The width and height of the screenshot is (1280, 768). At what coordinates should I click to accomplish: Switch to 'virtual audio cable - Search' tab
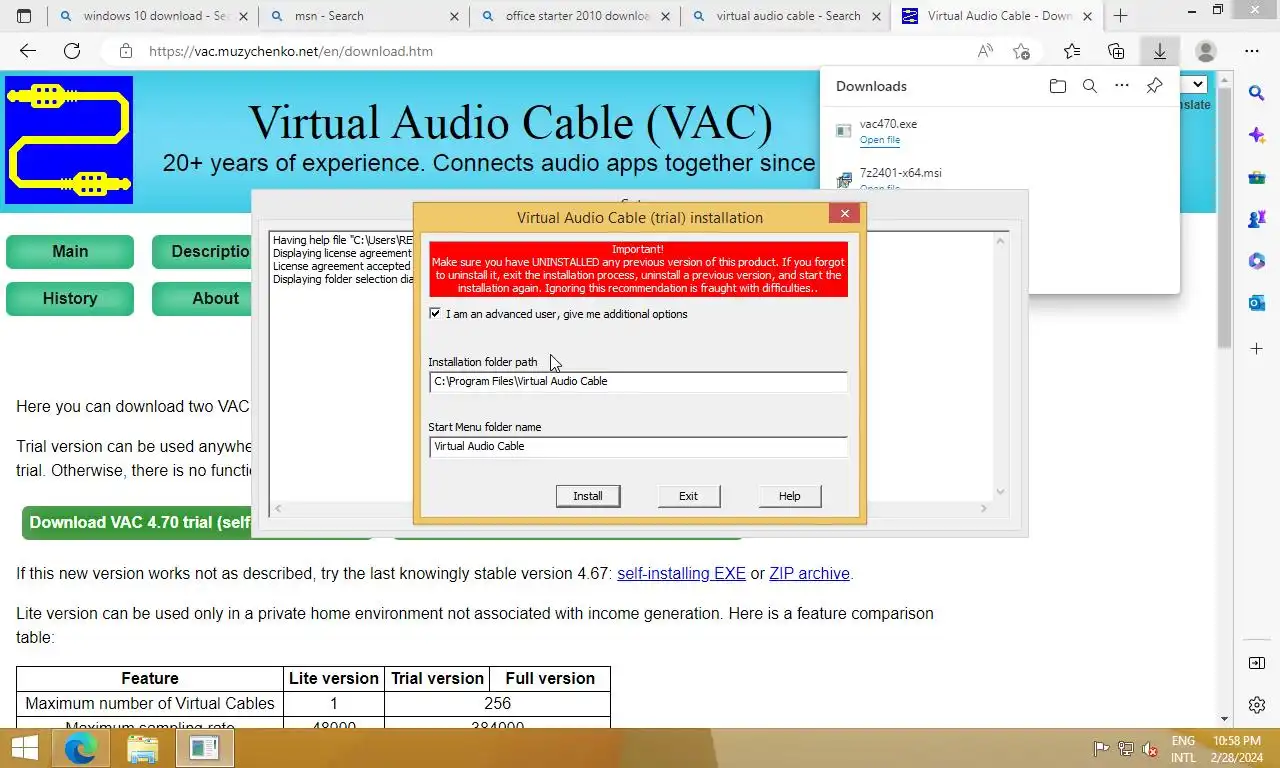[x=788, y=16]
